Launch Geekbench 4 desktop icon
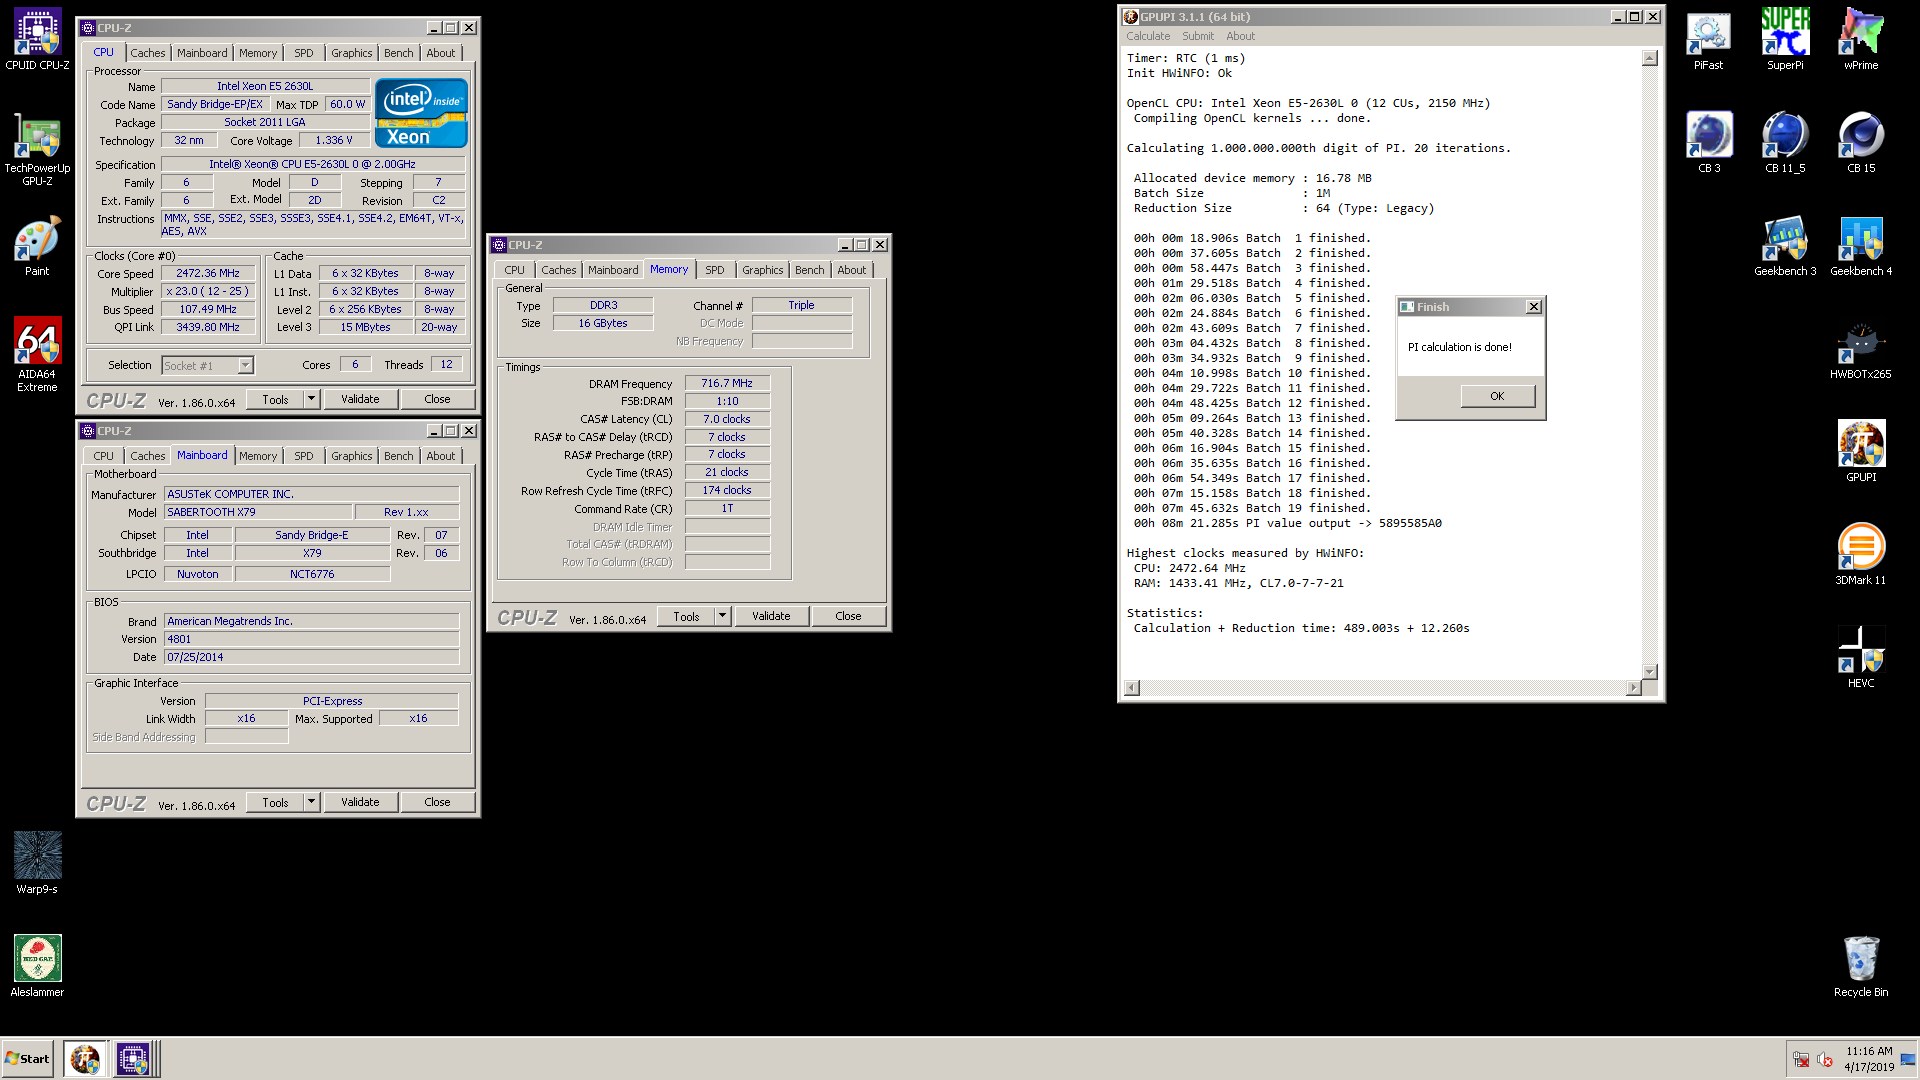Image resolution: width=1920 pixels, height=1080 pixels. tap(1861, 246)
